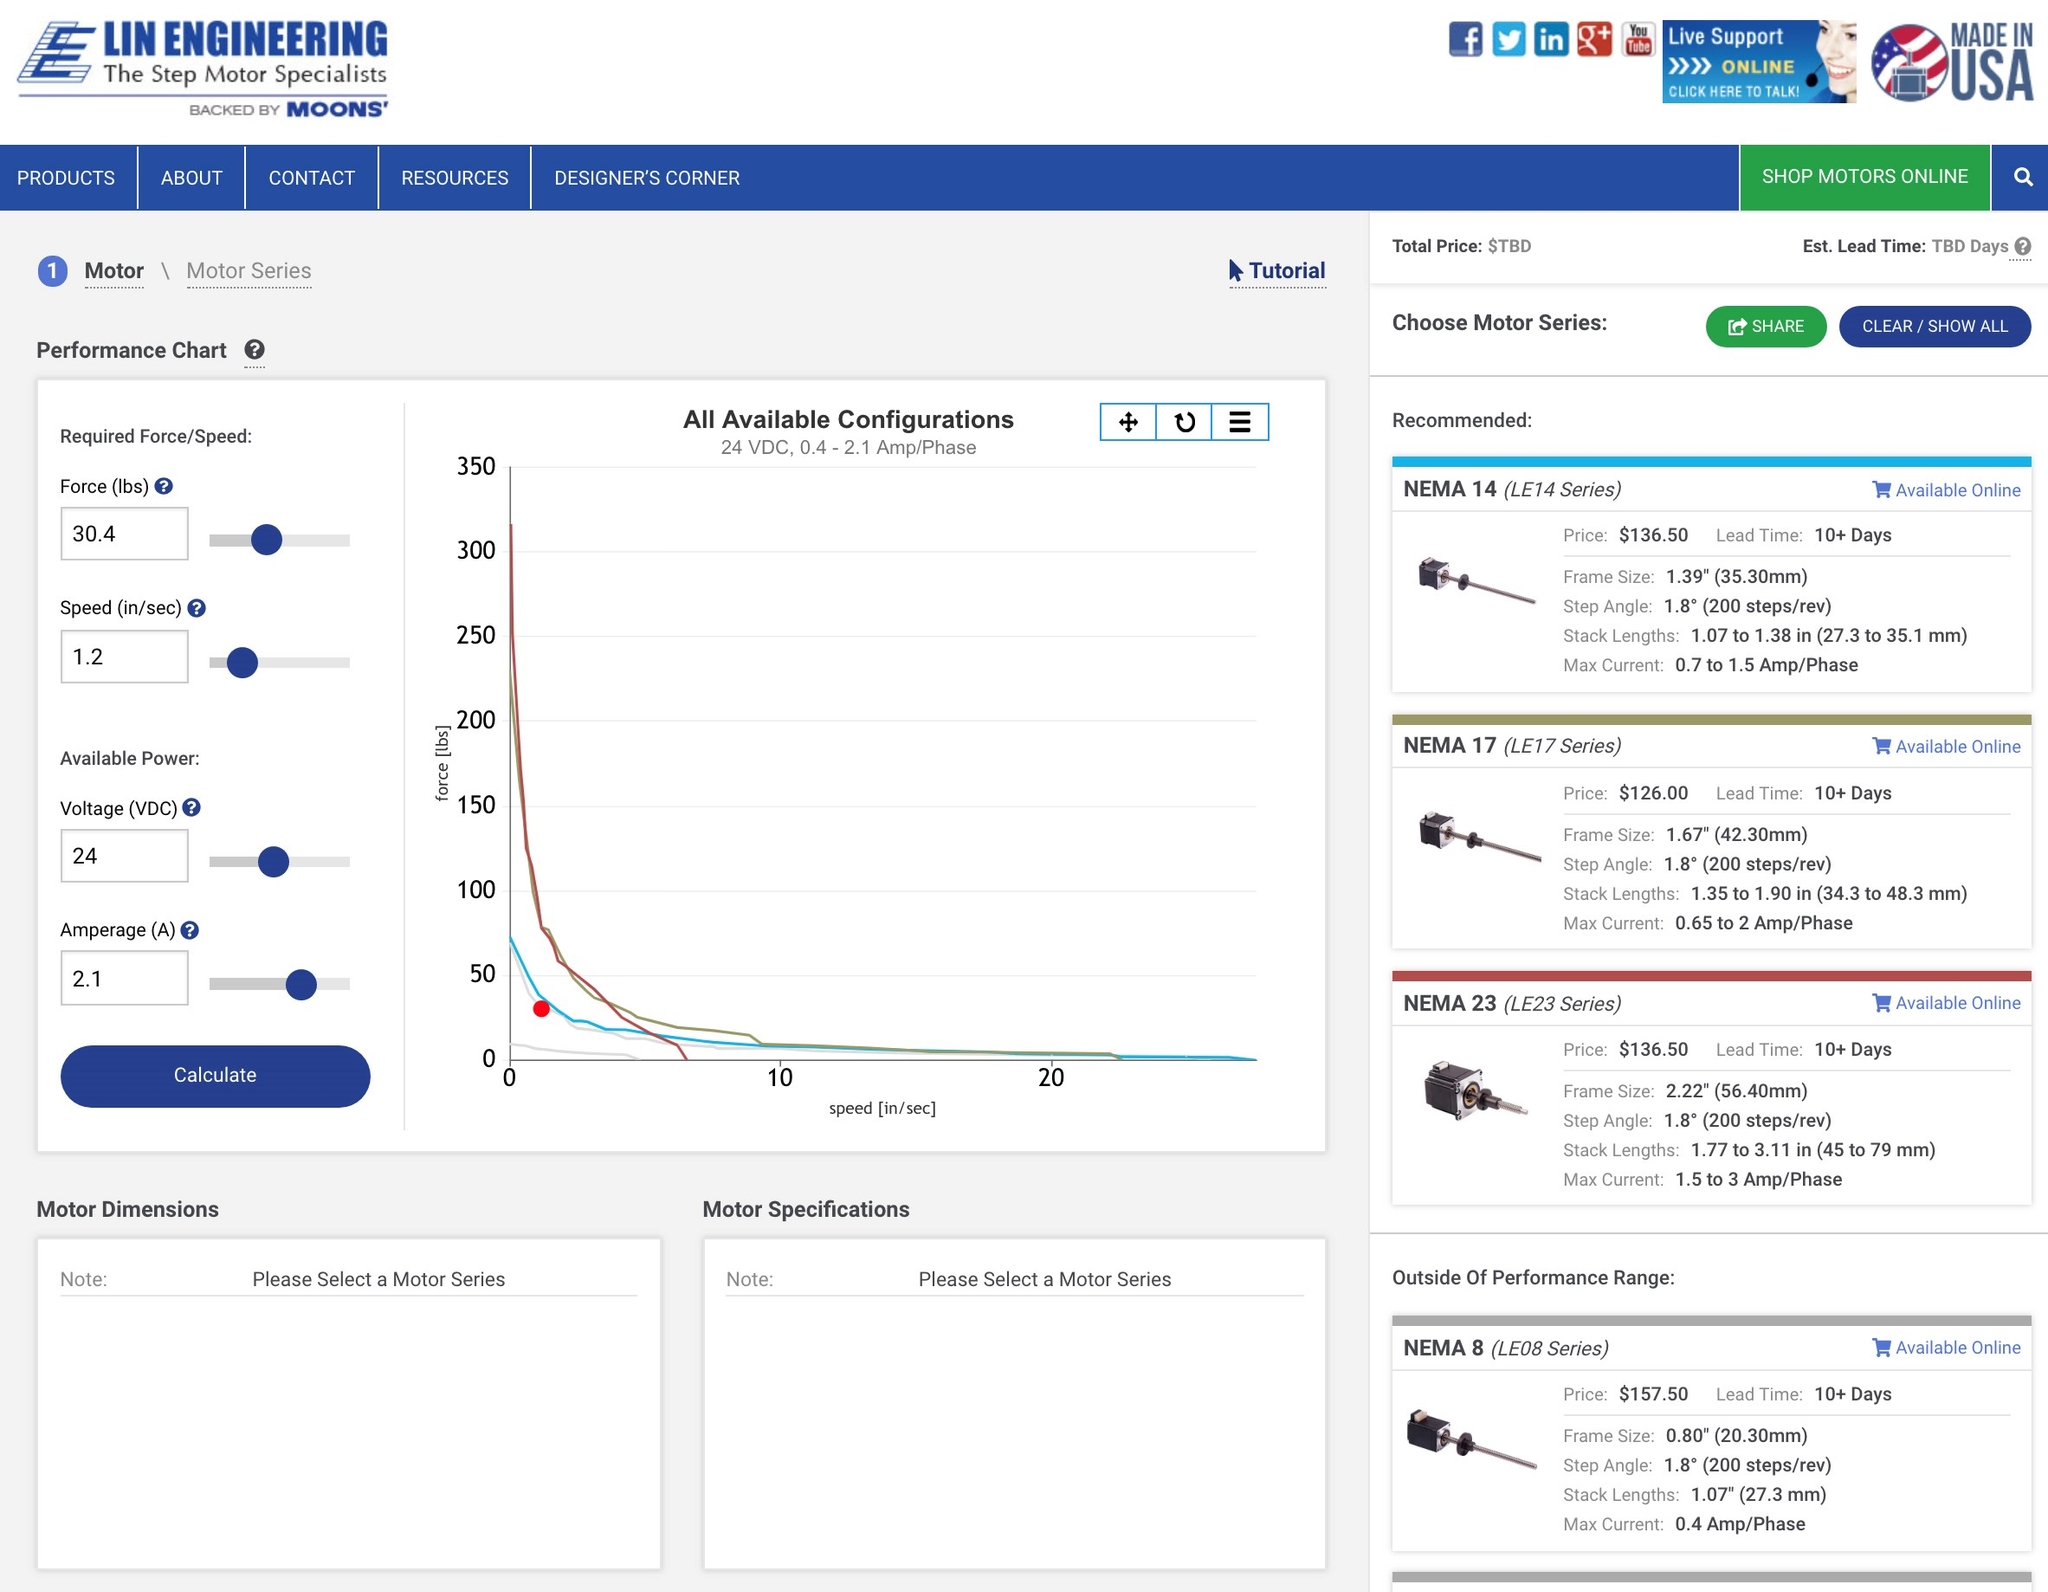The height and width of the screenshot is (1592, 2048).
Task: Open the Tutorial link
Action: point(1277,271)
